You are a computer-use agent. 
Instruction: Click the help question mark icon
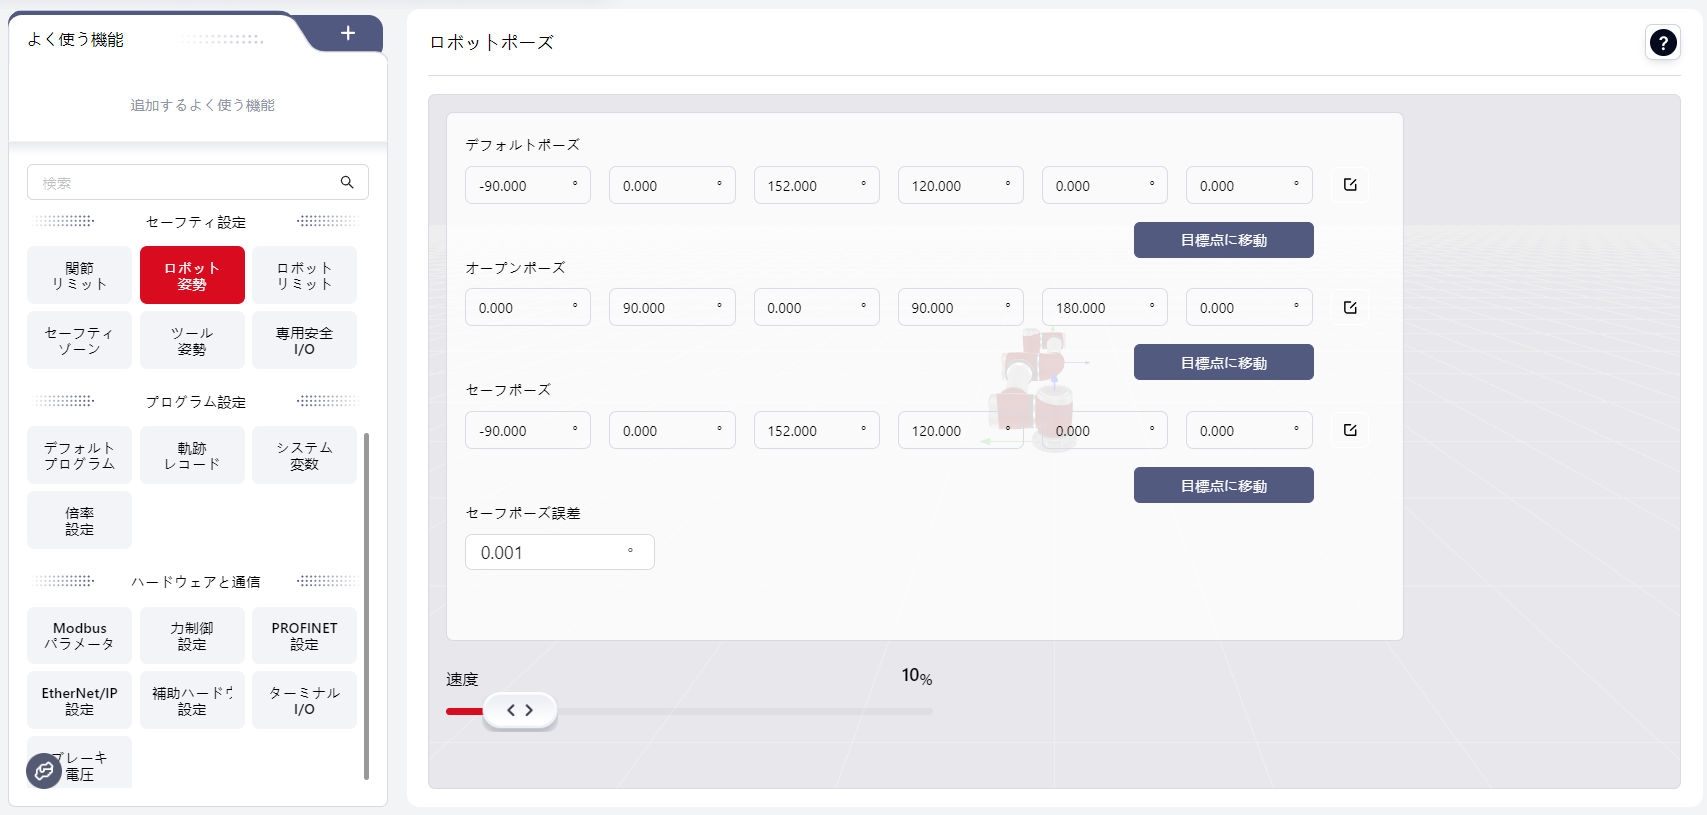click(x=1662, y=43)
